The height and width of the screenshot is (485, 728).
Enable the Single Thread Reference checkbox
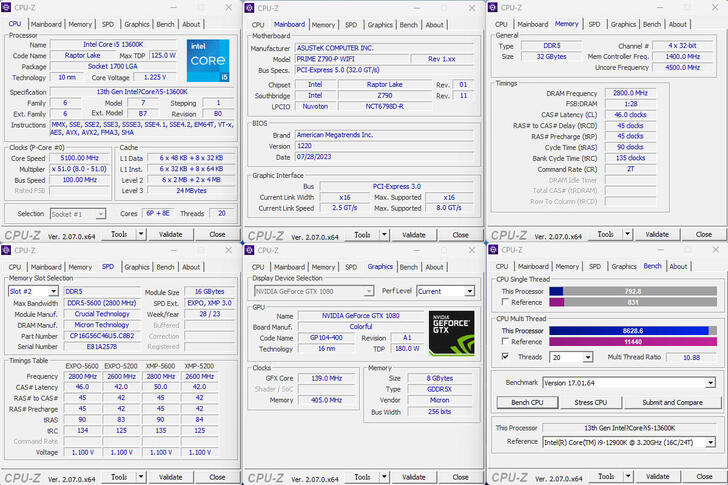(503, 301)
